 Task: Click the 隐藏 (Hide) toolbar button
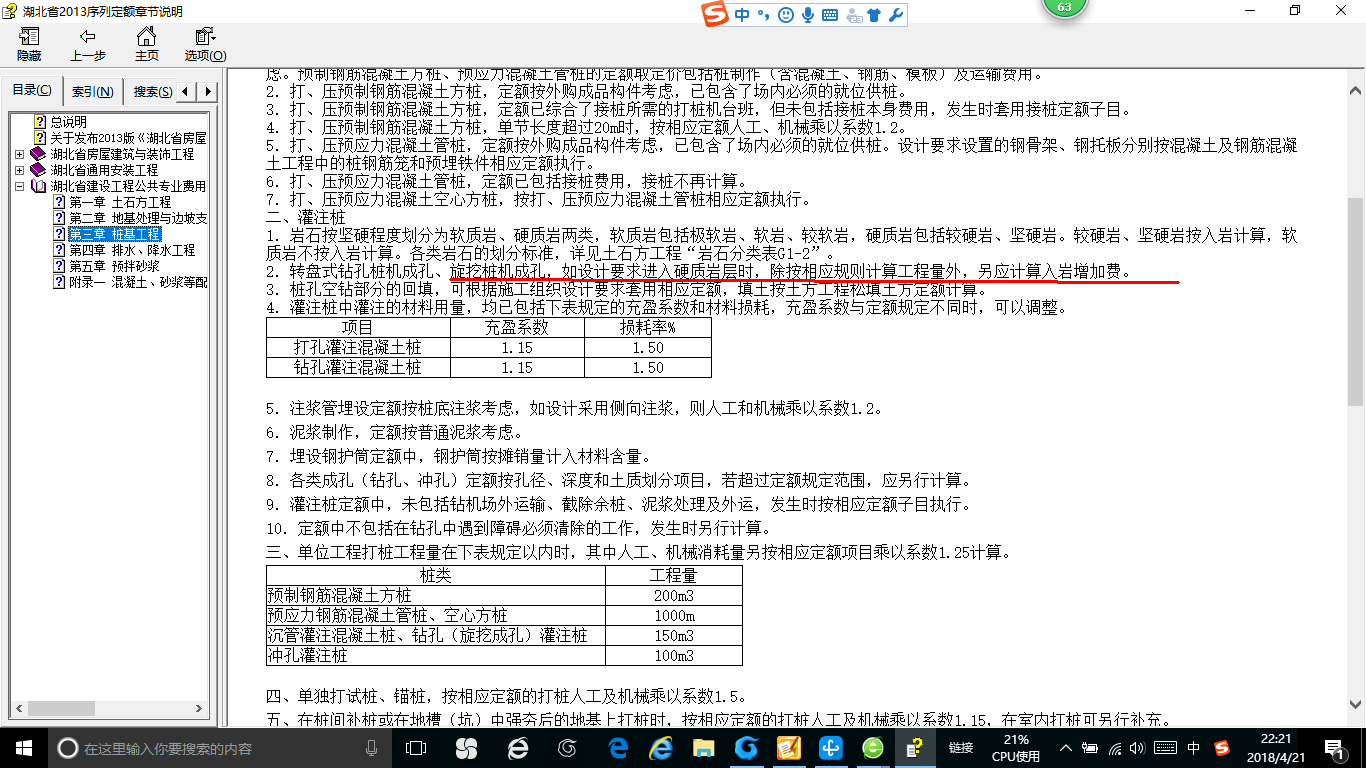pos(29,45)
